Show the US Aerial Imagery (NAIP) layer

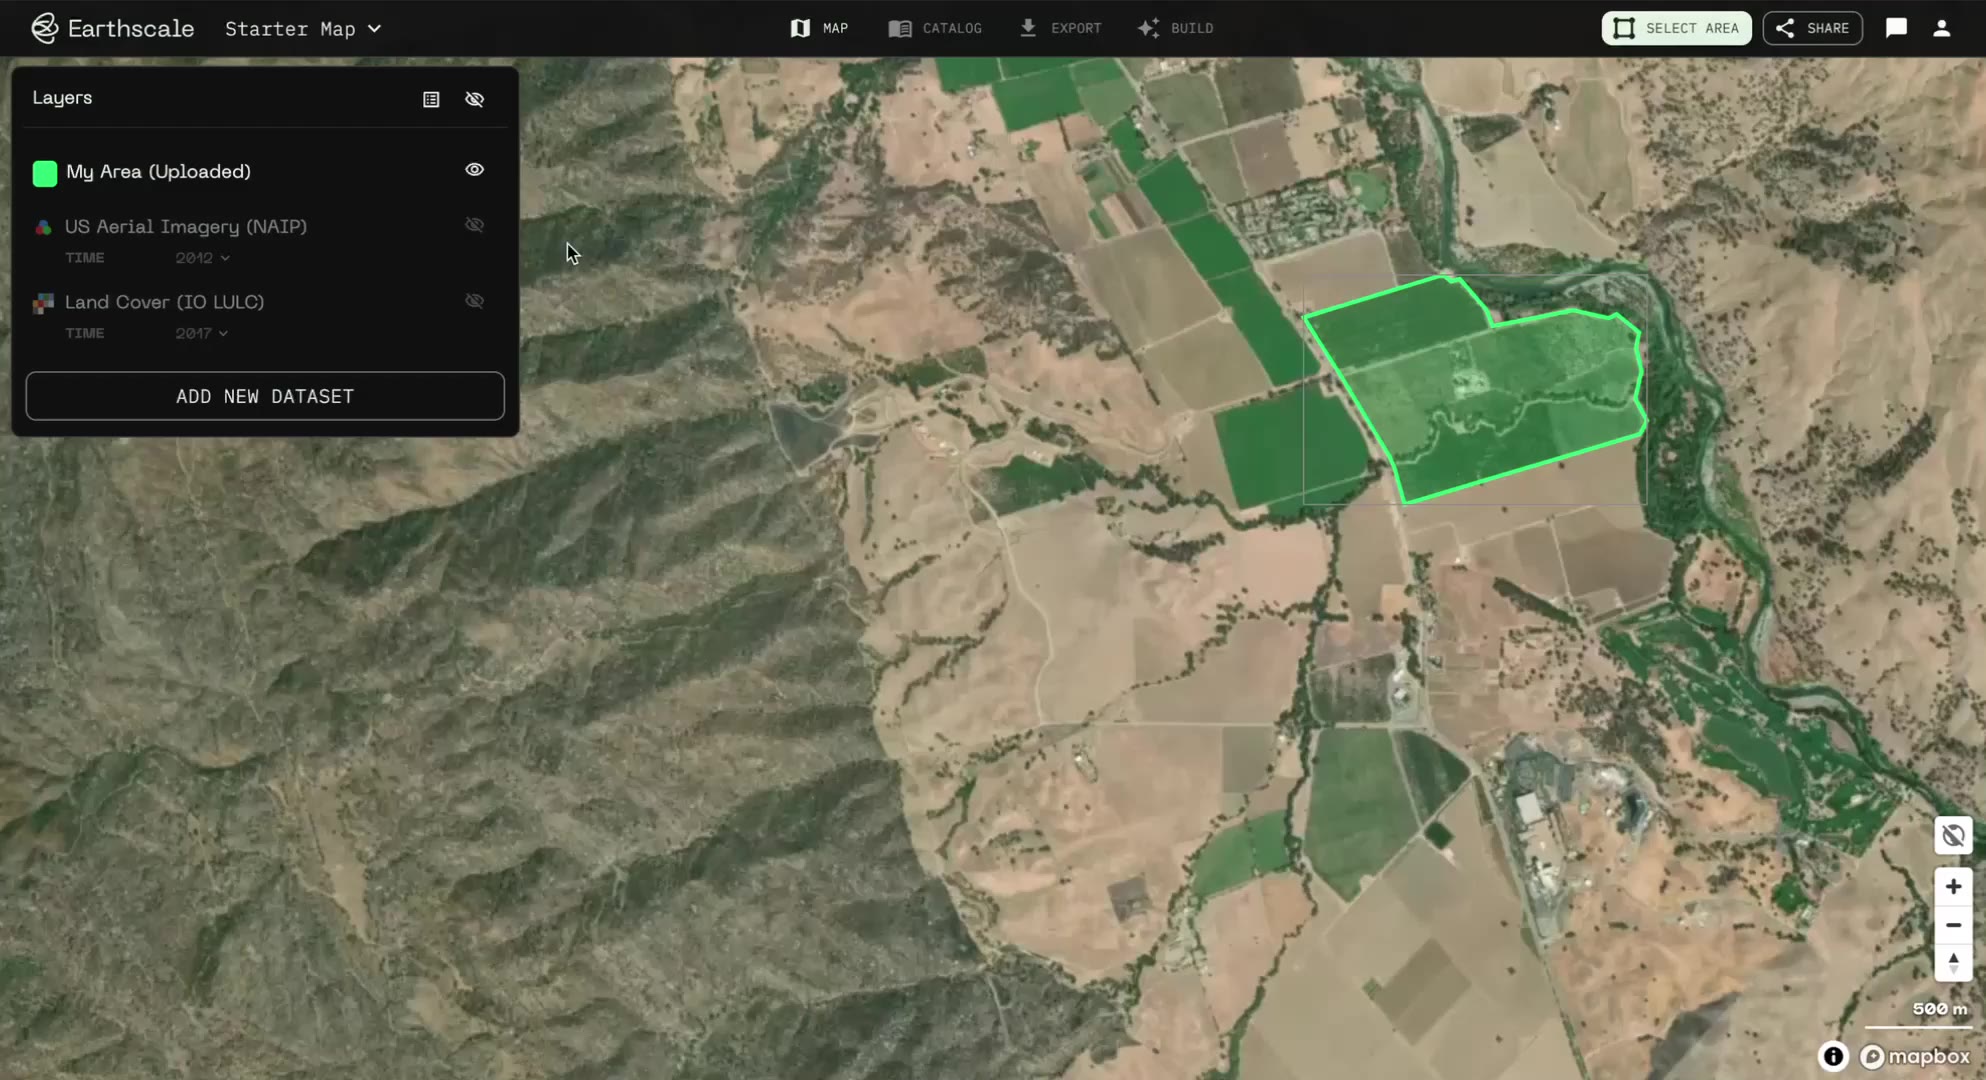[x=475, y=225]
